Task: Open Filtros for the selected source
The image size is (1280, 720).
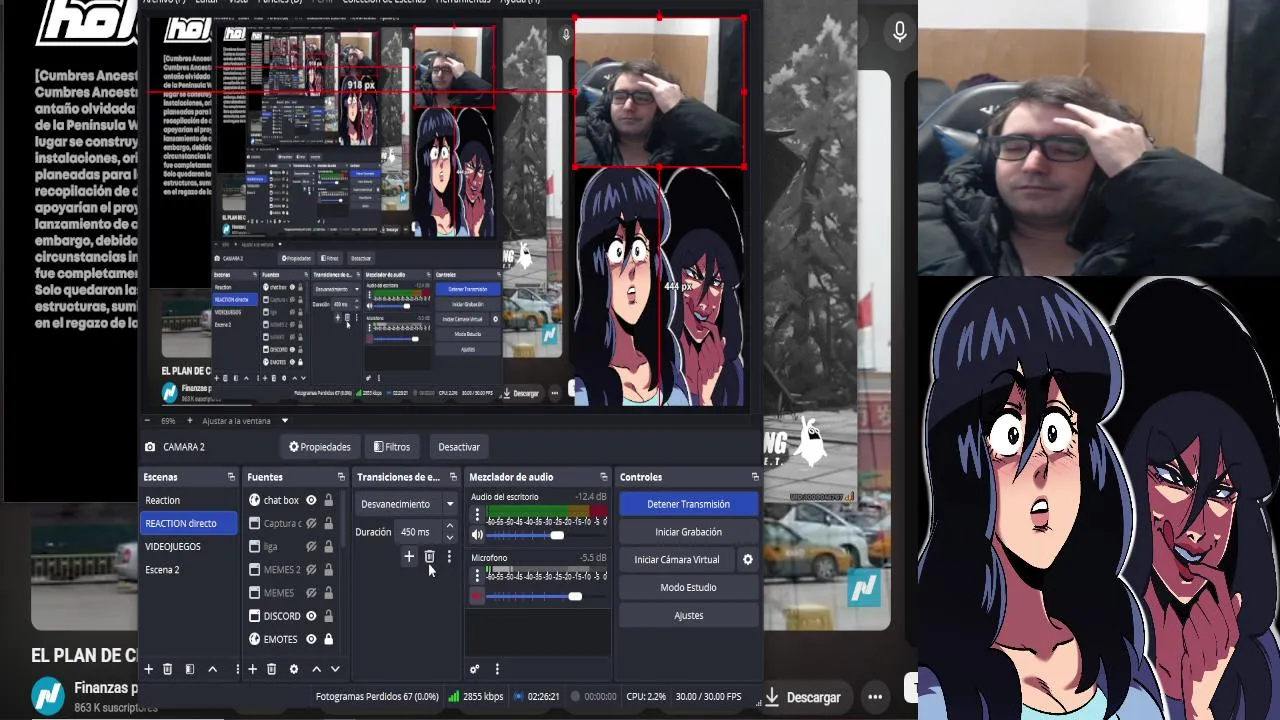Action: (x=391, y=447)
